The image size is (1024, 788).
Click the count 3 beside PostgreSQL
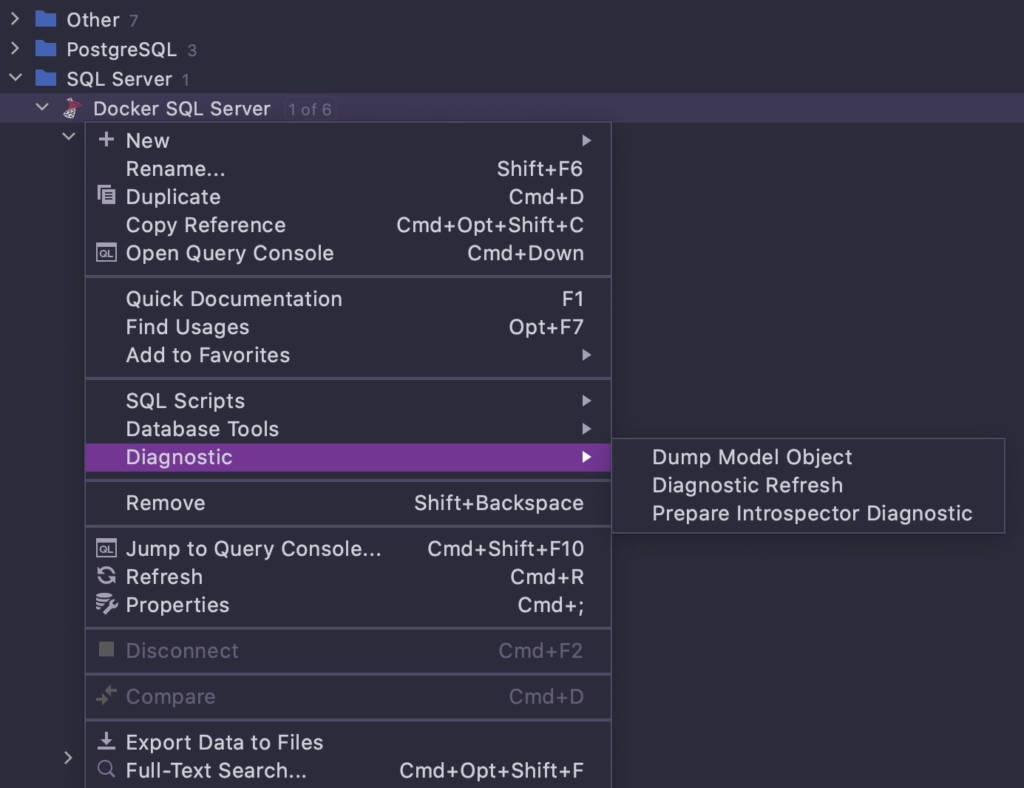192,50
